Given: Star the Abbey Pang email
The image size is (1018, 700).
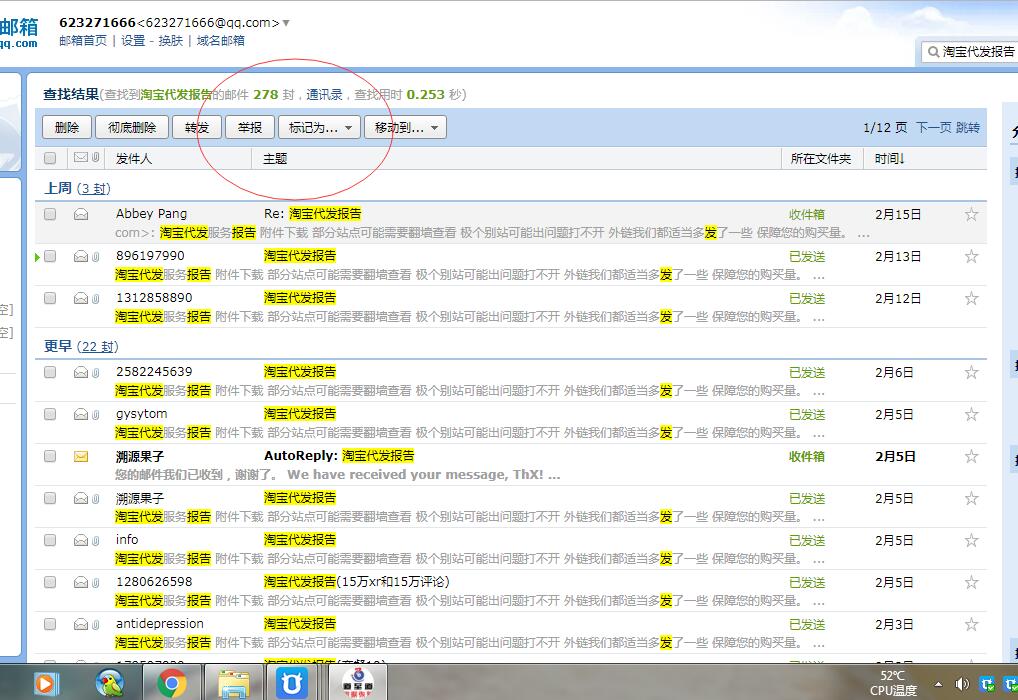Looking at the screenshot, I should (x=971, y=214).
